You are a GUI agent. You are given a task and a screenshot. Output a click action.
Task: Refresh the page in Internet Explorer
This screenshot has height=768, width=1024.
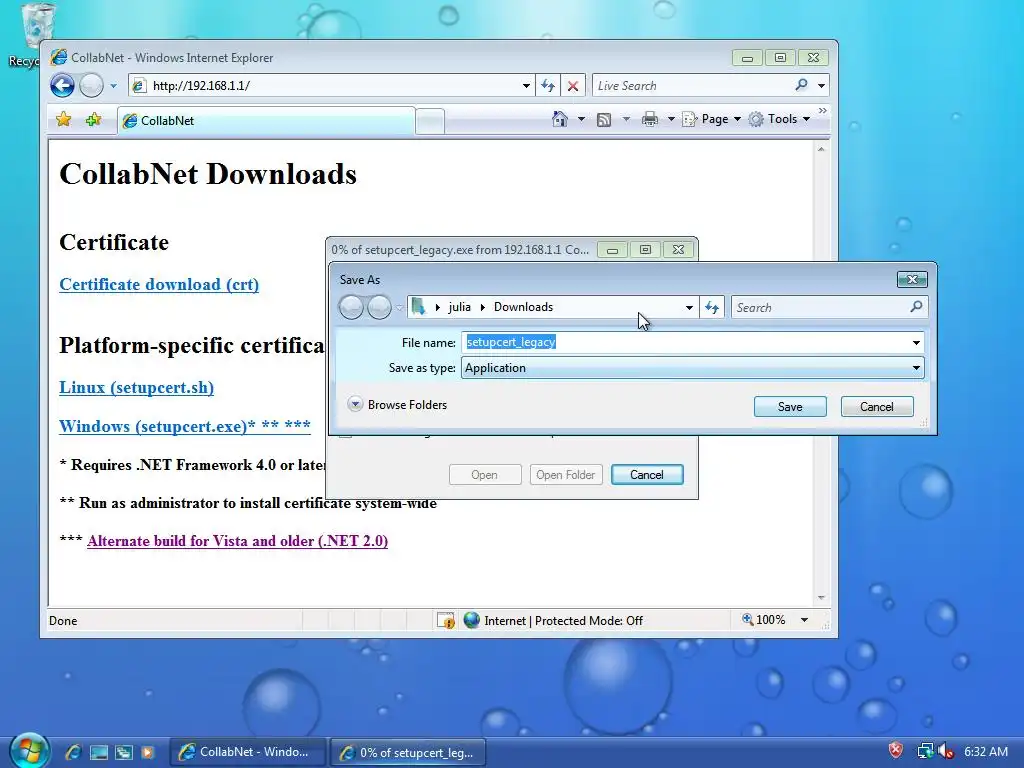[x=548, y=86]
